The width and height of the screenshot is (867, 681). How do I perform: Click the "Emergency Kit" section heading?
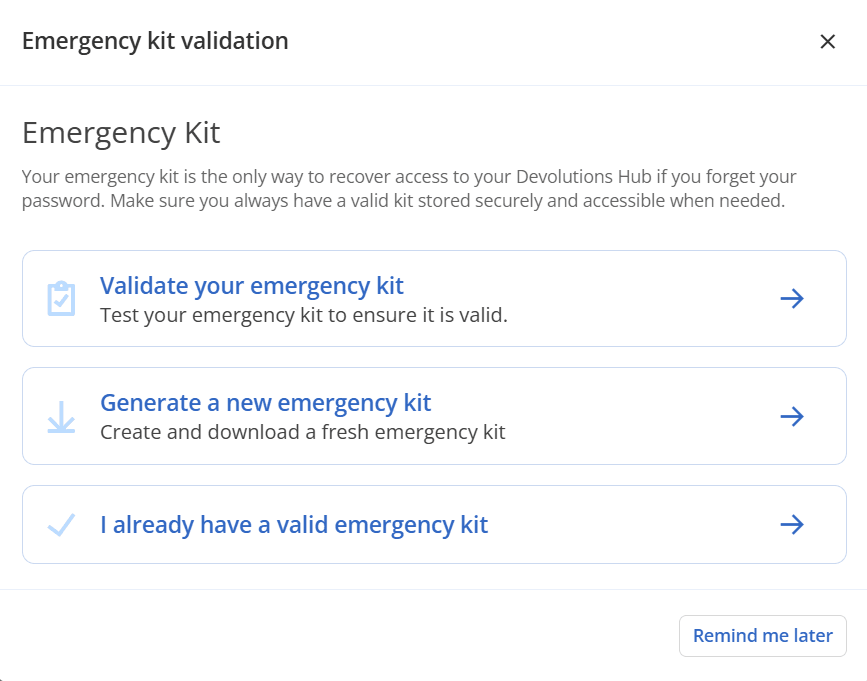[121, 133]
